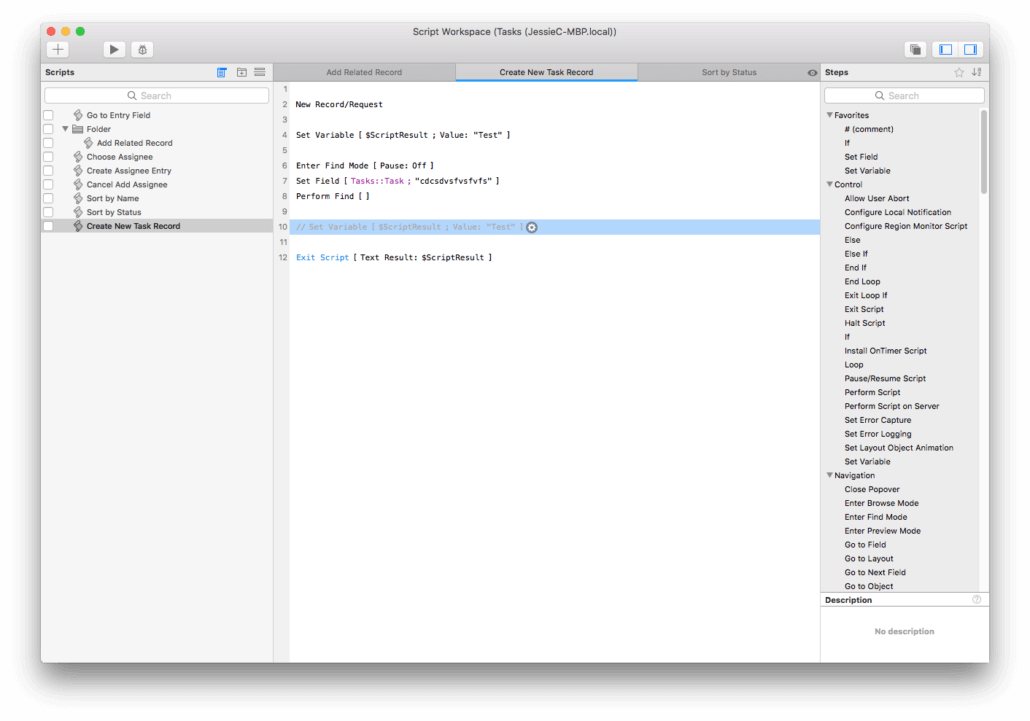Screen dimensions: 1030x721
Task: Select Perform Script on Server step
Action: coord(891,406)
